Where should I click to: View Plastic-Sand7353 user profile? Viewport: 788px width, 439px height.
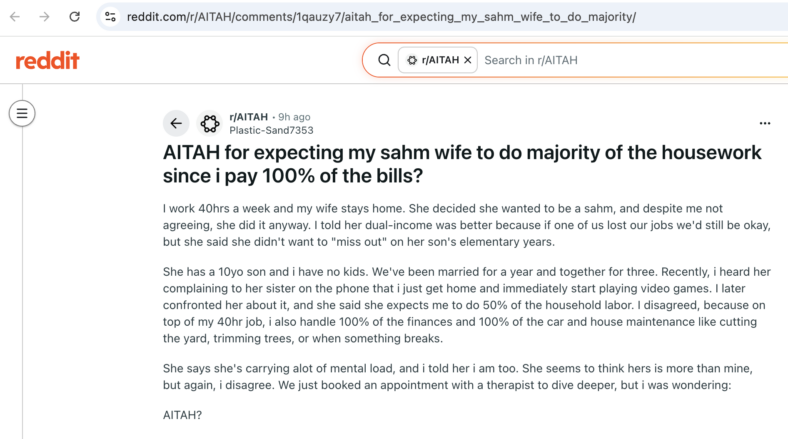(x=271, y=131)
